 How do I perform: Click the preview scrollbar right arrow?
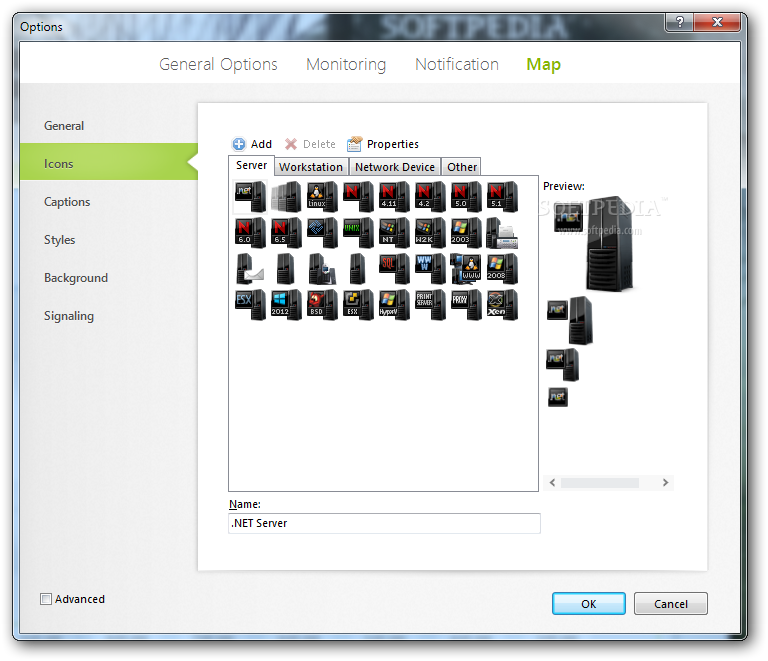pos(665,482)
